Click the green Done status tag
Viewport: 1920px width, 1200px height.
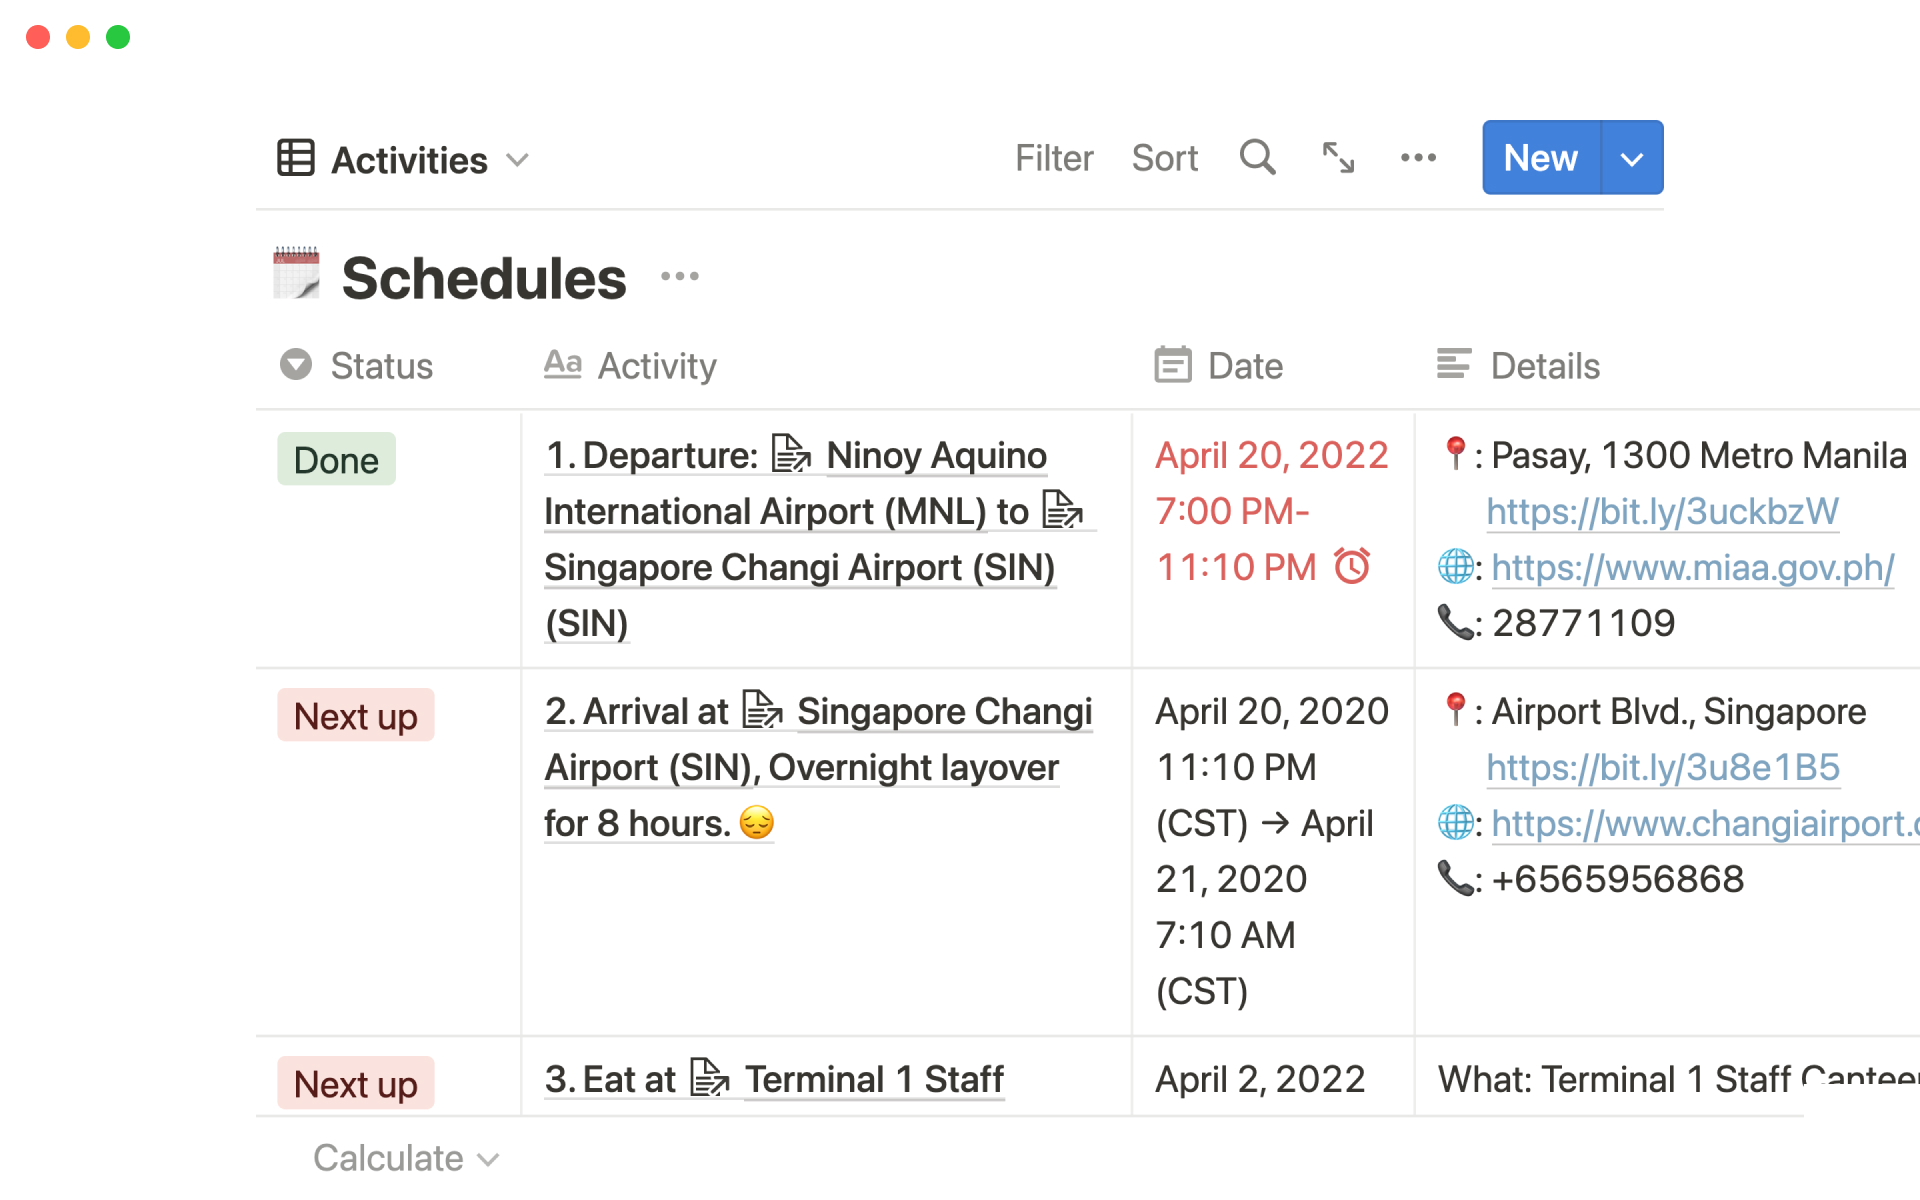tap(336, 460)
